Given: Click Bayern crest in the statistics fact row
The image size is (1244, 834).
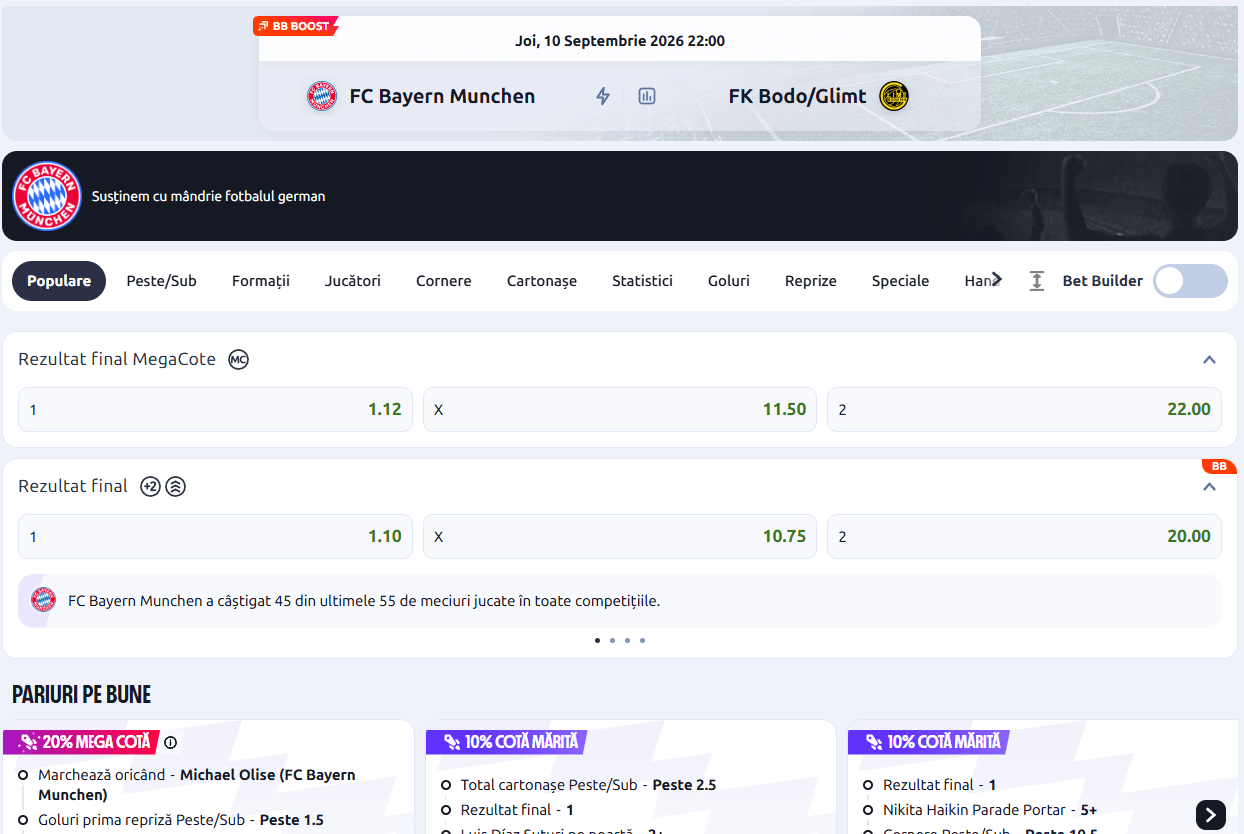Looking at the screenshot, I should tap(43, 600).
